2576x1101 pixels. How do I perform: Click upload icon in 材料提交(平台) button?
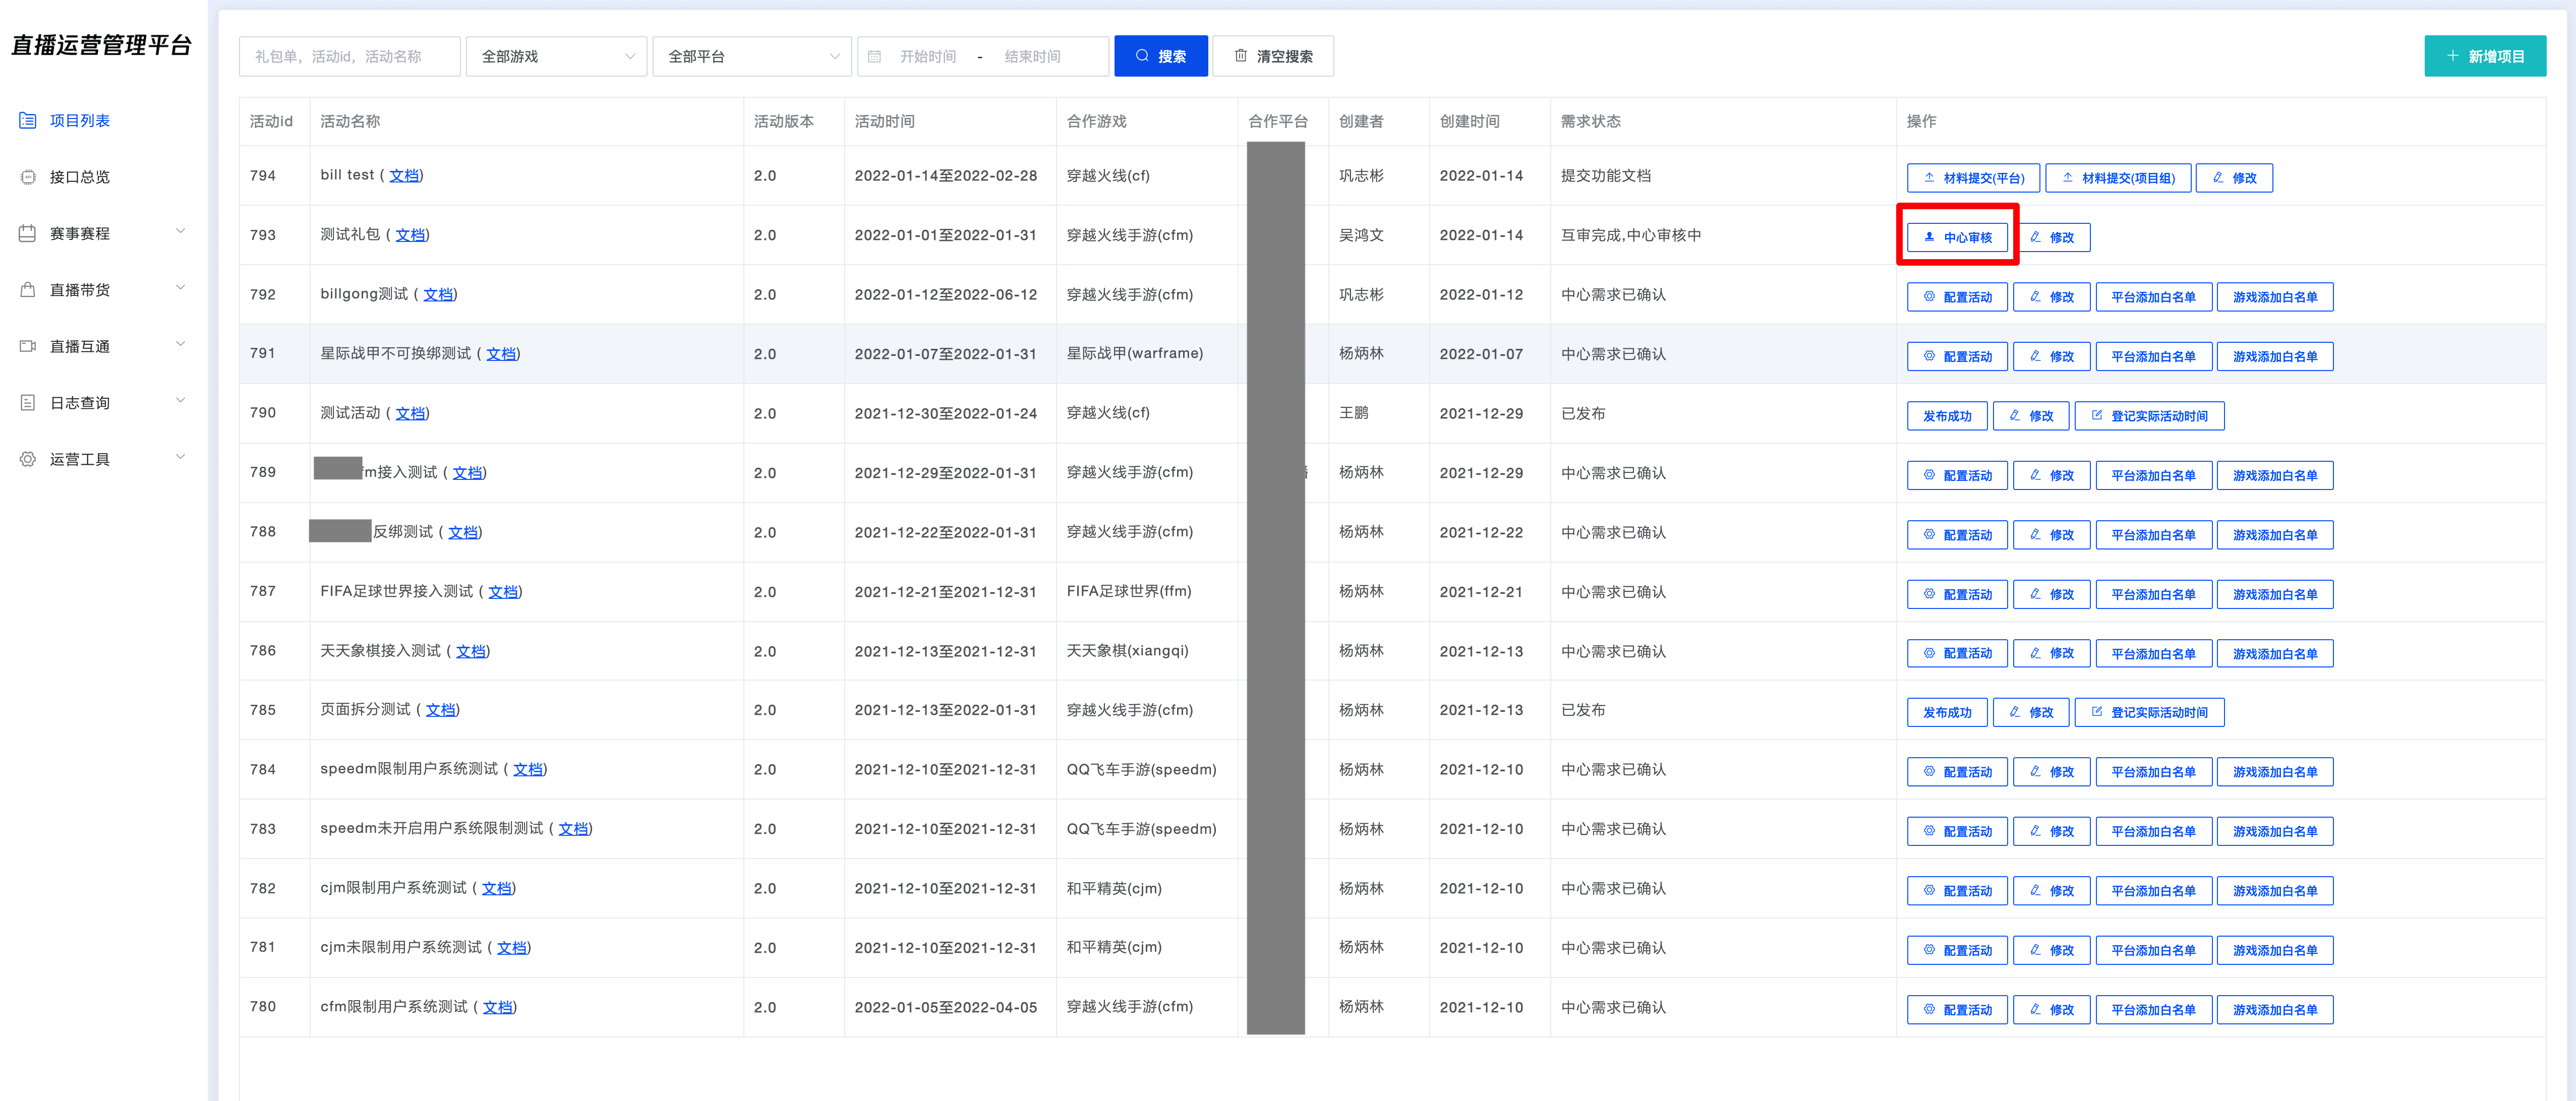click(x=1929, y=177)
